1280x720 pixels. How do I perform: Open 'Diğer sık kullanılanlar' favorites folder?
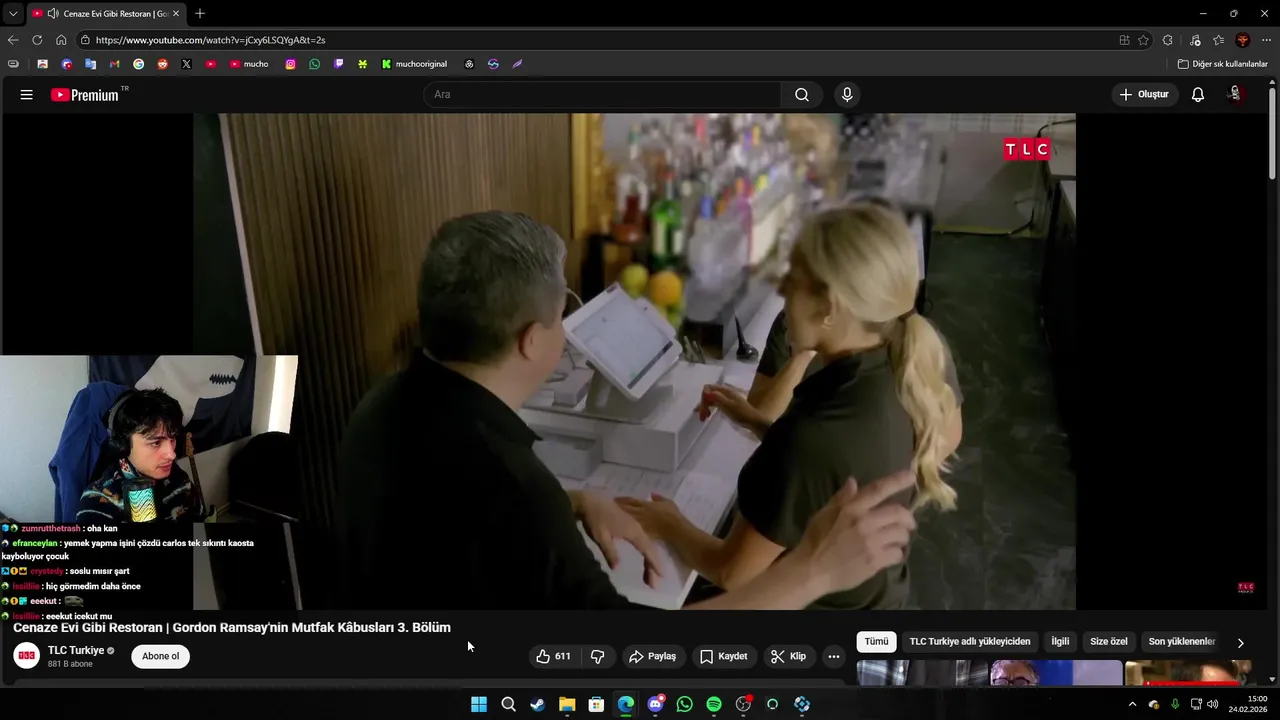tap(1223, 64)
